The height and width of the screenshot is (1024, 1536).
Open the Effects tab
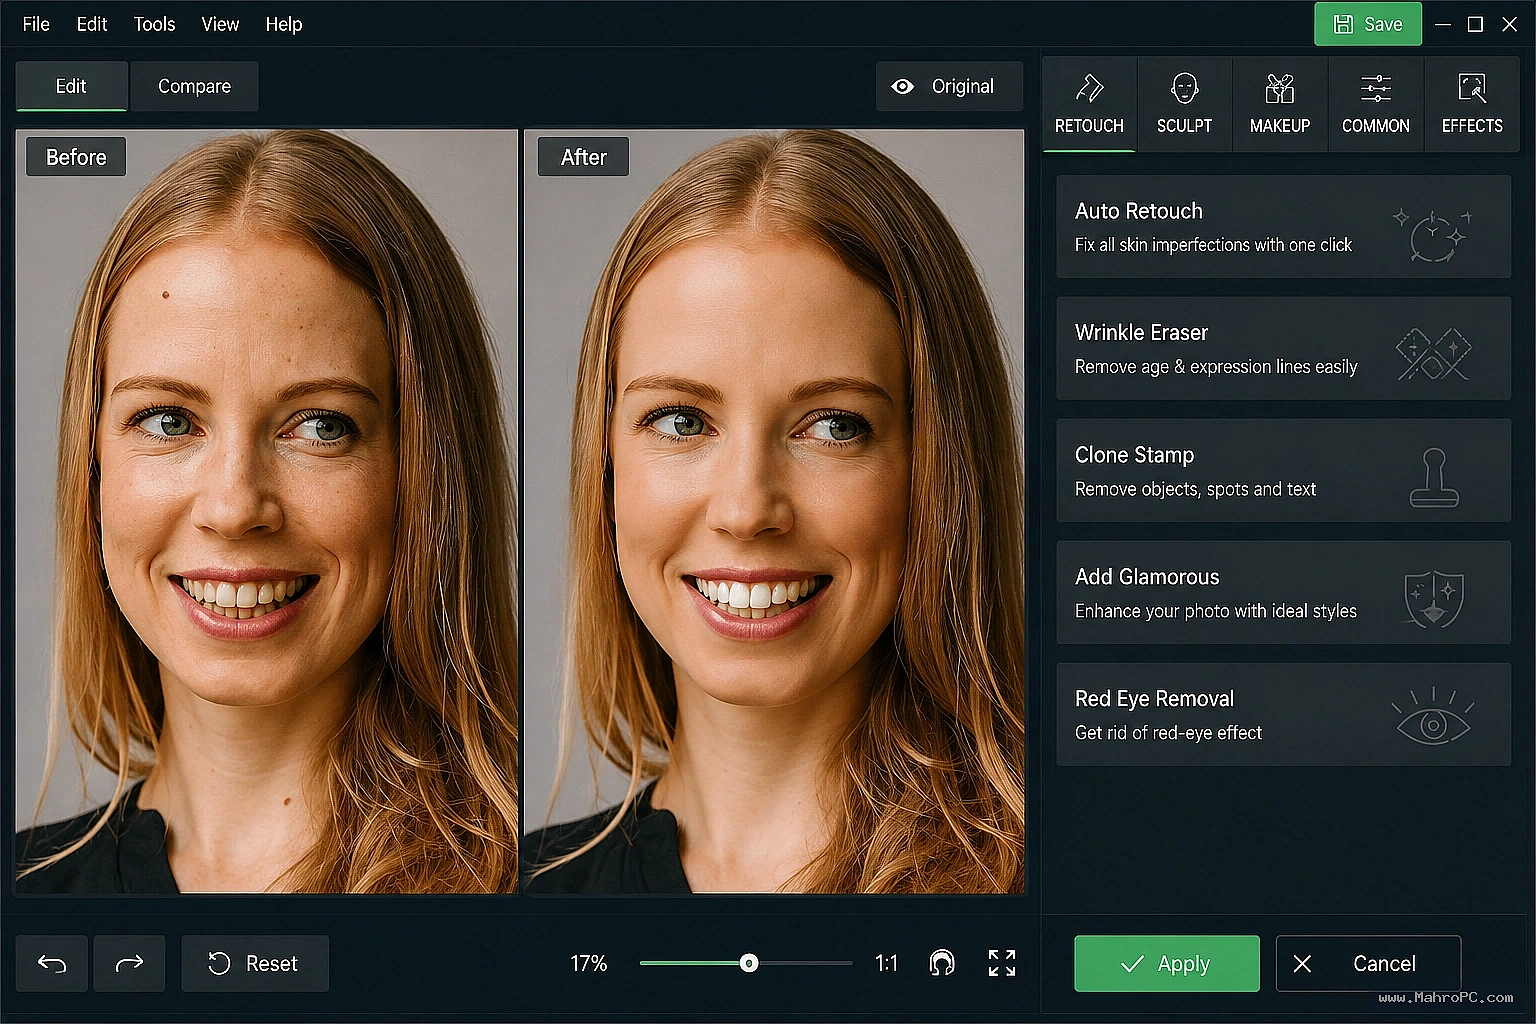(x=1472, y=104)
